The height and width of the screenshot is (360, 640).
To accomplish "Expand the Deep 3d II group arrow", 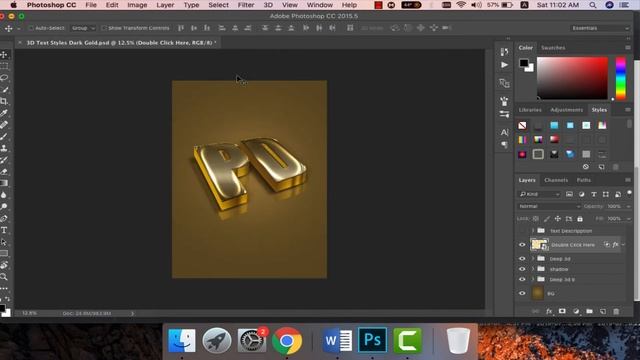I will (x=533, y=280).
